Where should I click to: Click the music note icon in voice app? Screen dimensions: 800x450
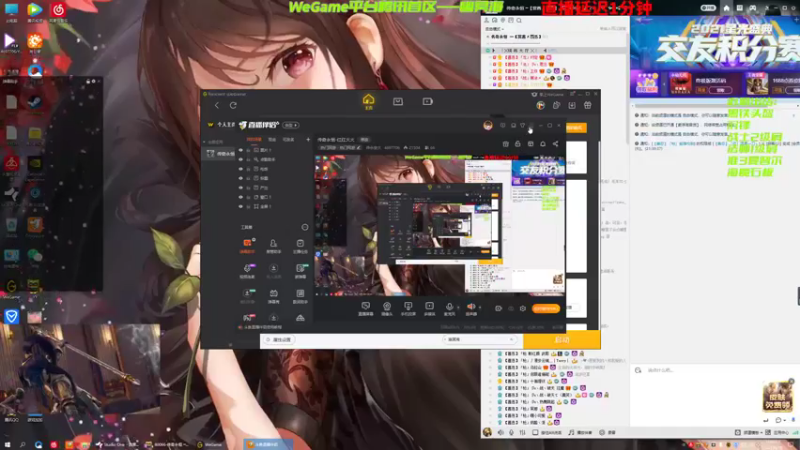571,433
